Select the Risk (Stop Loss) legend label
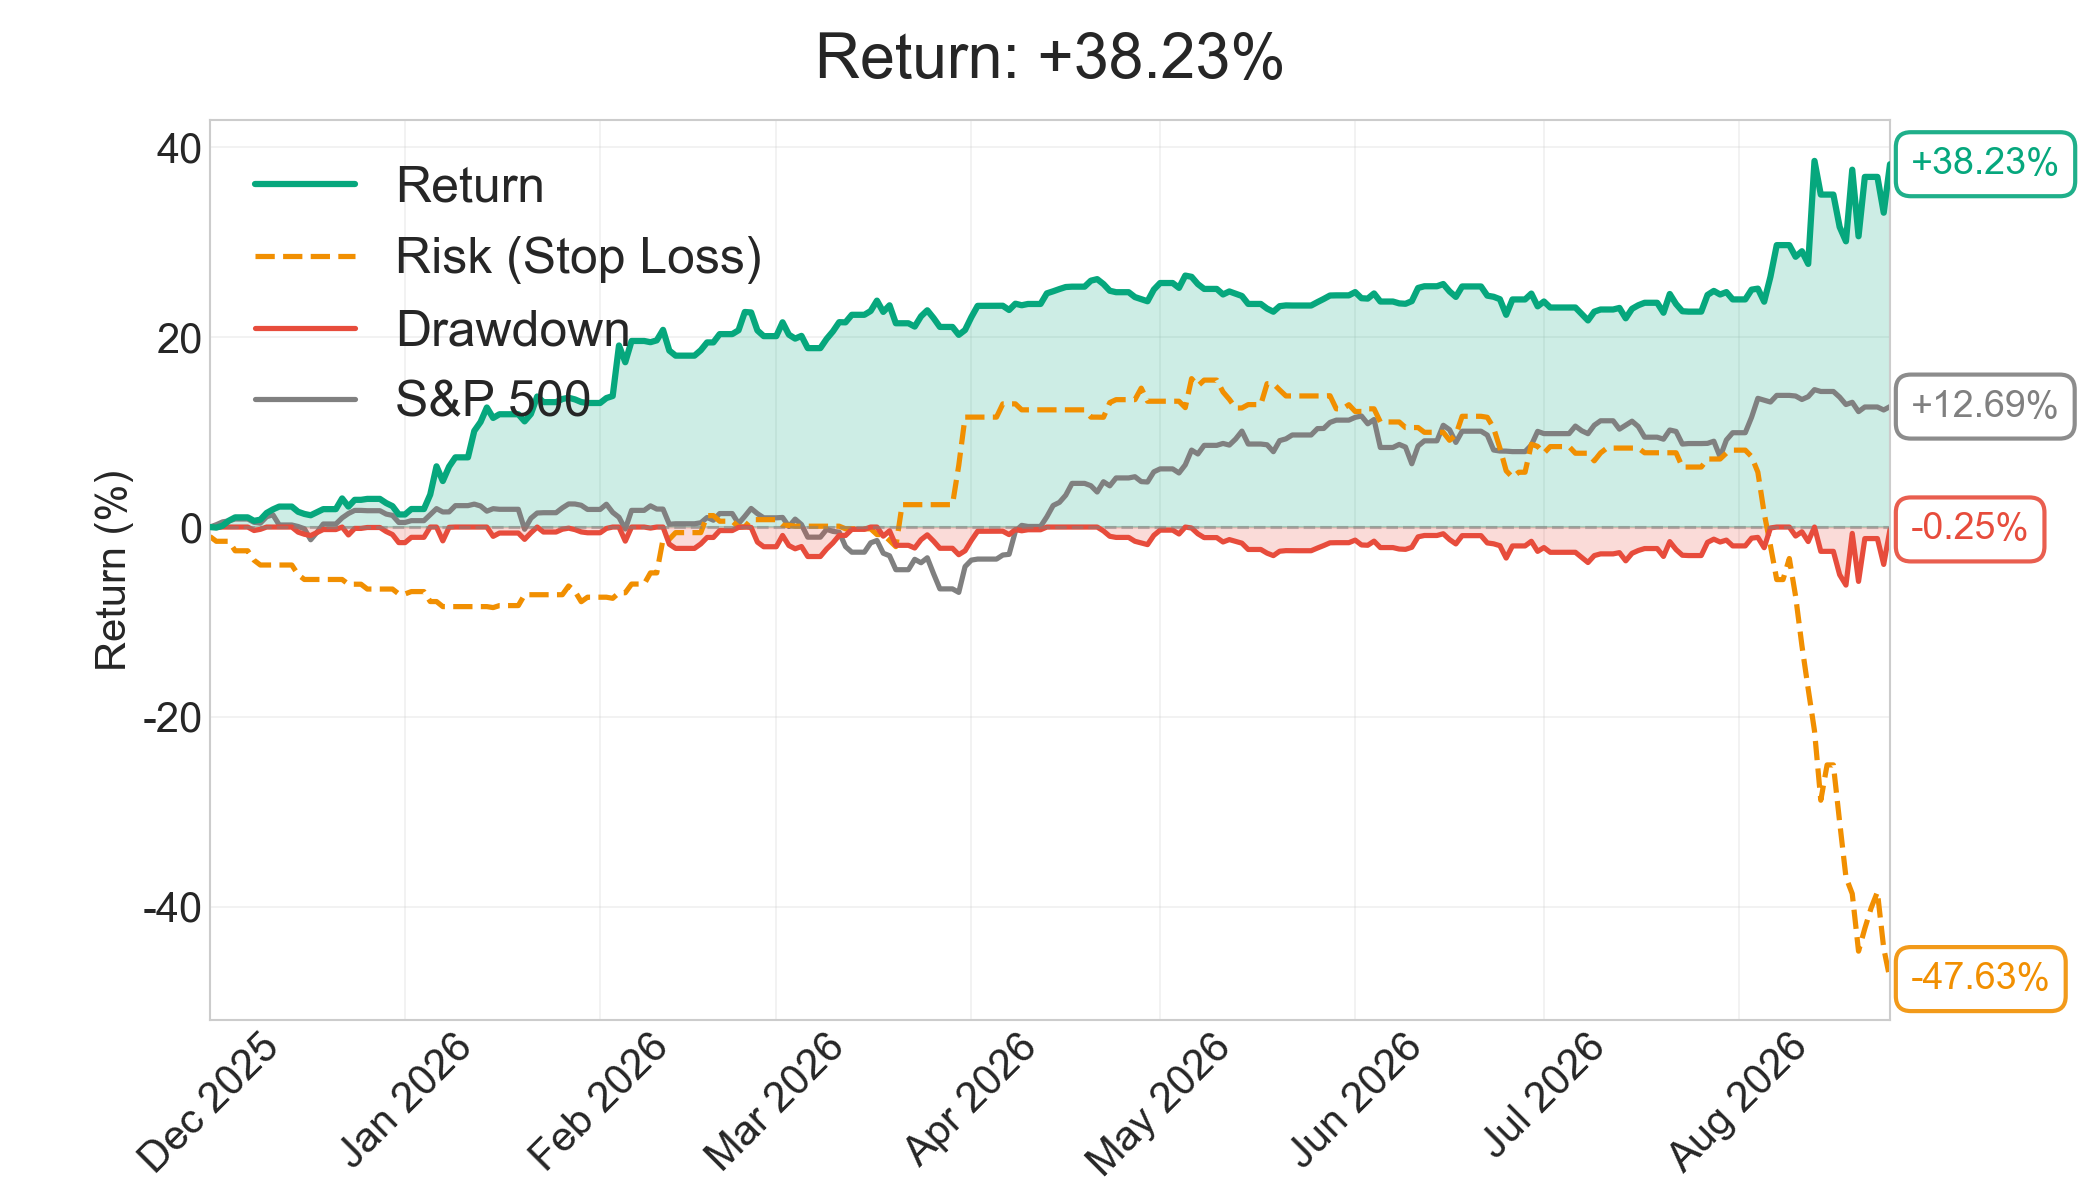Image resolution: width=2100 pixels, height=1200 pixels. (579, 257)
